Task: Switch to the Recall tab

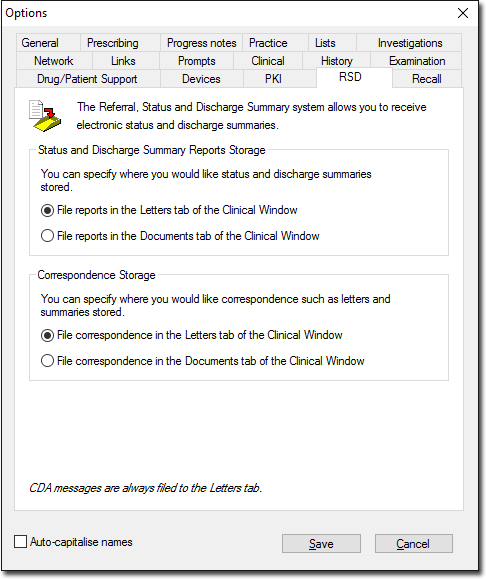Action: 427,79
